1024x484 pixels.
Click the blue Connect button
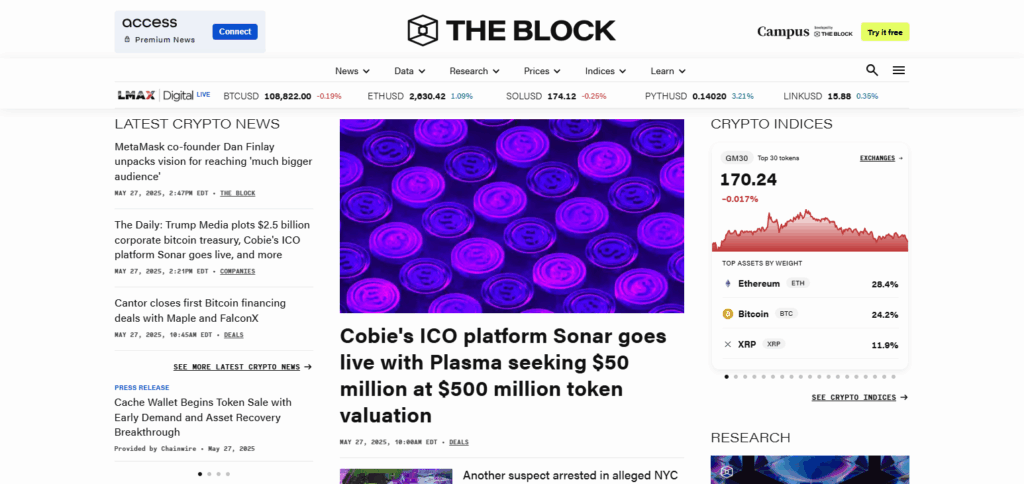click(x=235, y=31)
